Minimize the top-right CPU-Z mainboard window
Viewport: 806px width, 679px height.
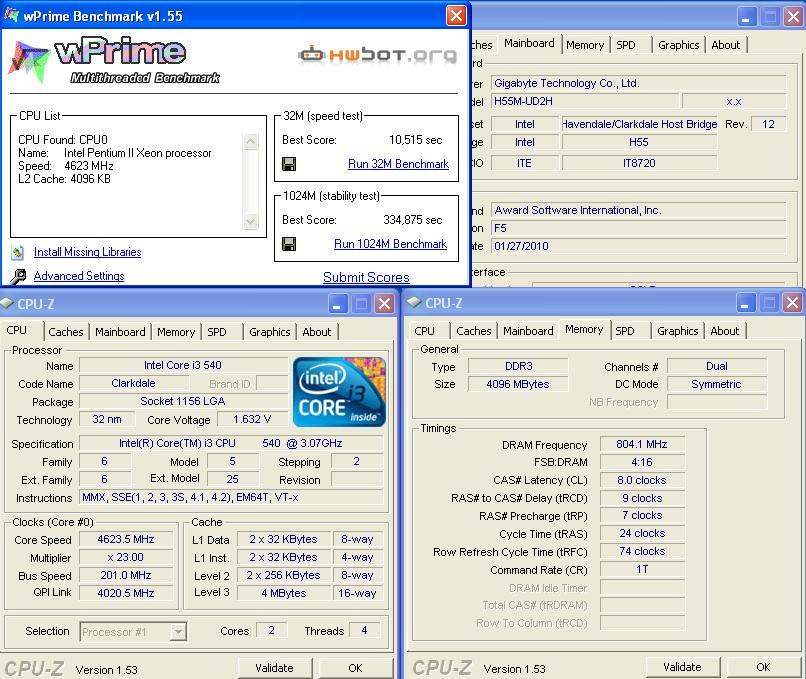[746, 17]
